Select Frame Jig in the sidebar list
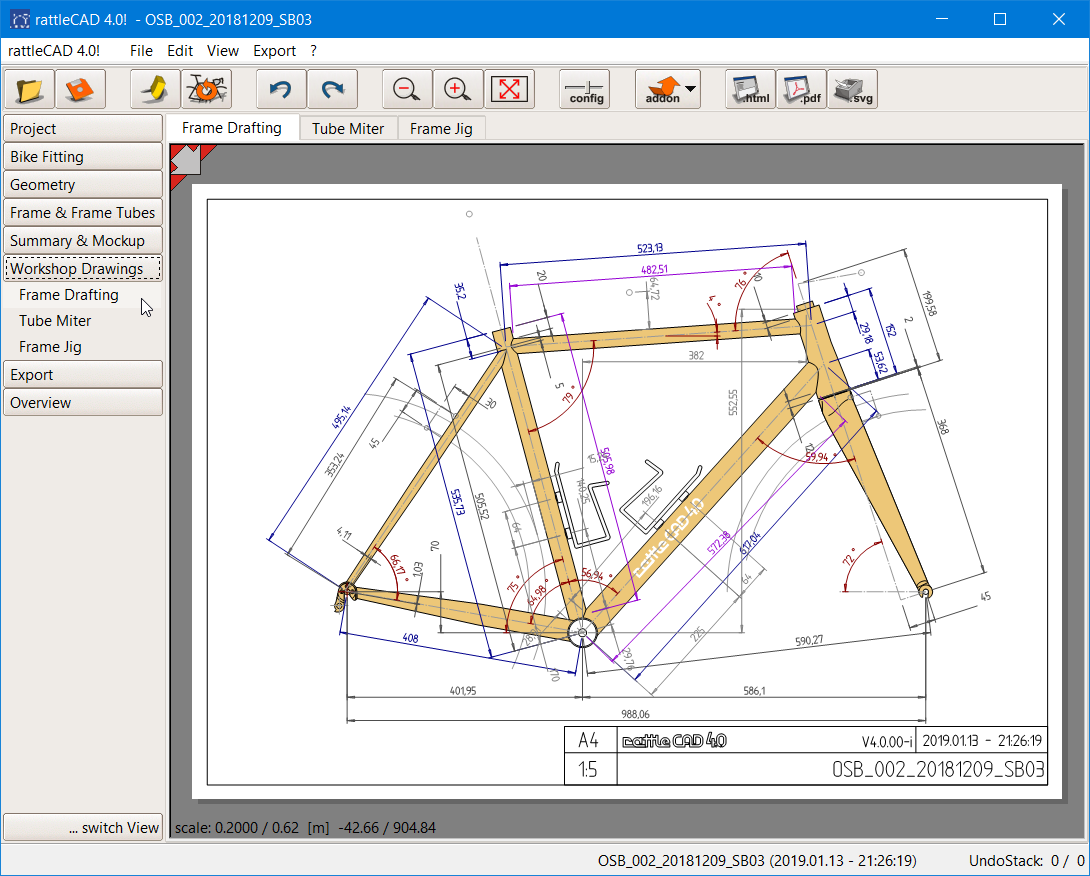Viewport: 1090px width, 876px height. pyautogui.click(x=50, y=346)
